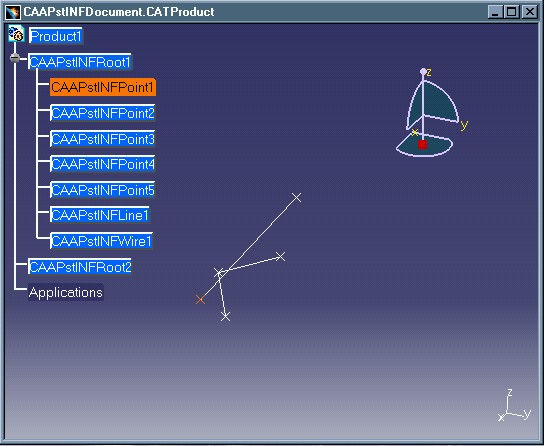544x446 pixels.
Task: Select CAAPstINFPoint1 in the tree
Action: [103, 87]
